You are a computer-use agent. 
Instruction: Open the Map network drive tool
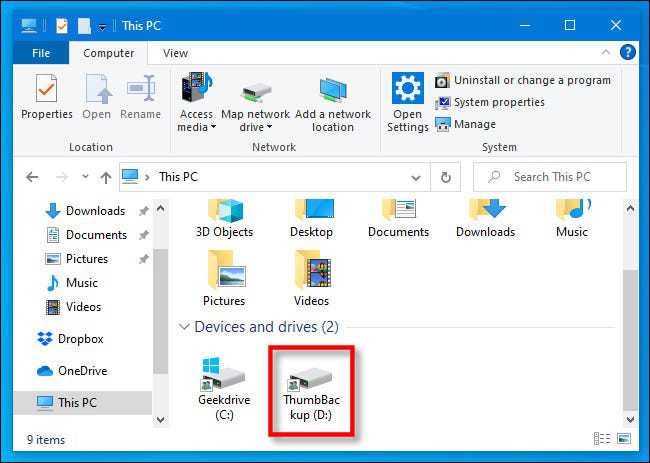(255, 102)
